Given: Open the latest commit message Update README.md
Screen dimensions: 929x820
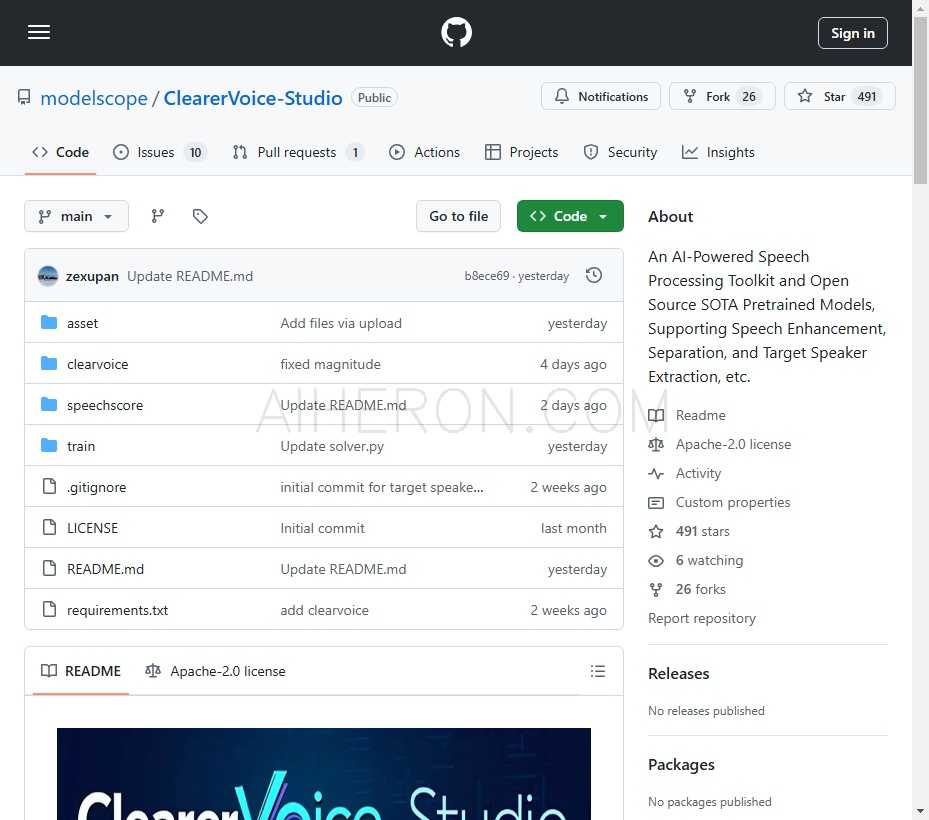Looking at the screenshot, I should tap(190, 276).
